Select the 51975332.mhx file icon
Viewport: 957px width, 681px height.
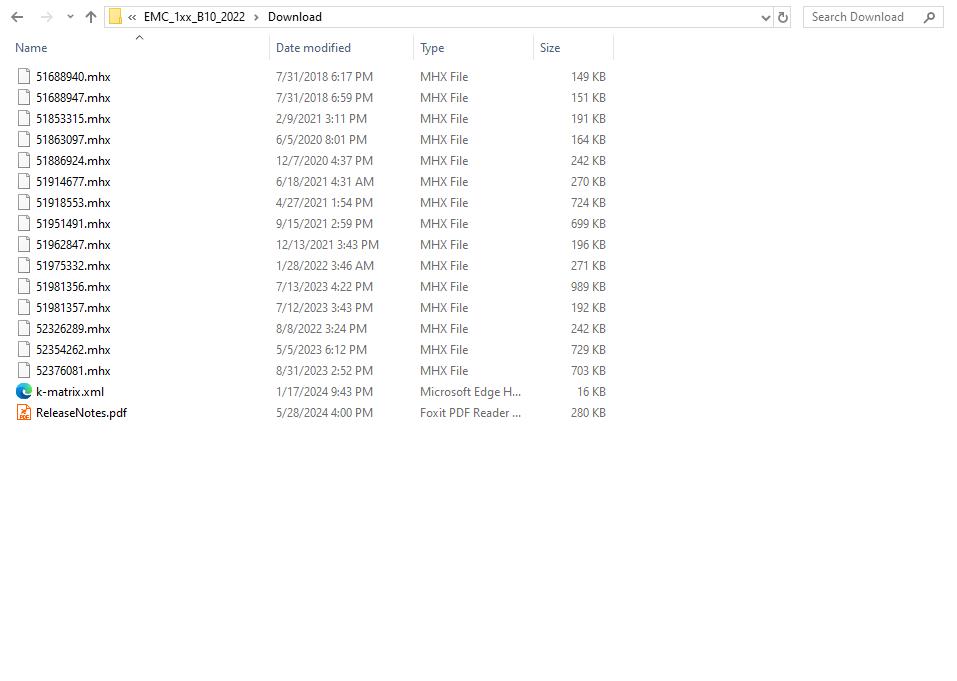(24, 265)
